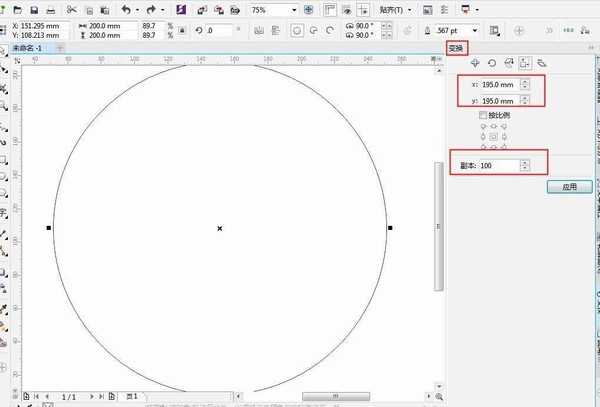Select the Size transform icon
This screenshot has height=407, width=600.
pyautogui.click(x=525, y=63)
